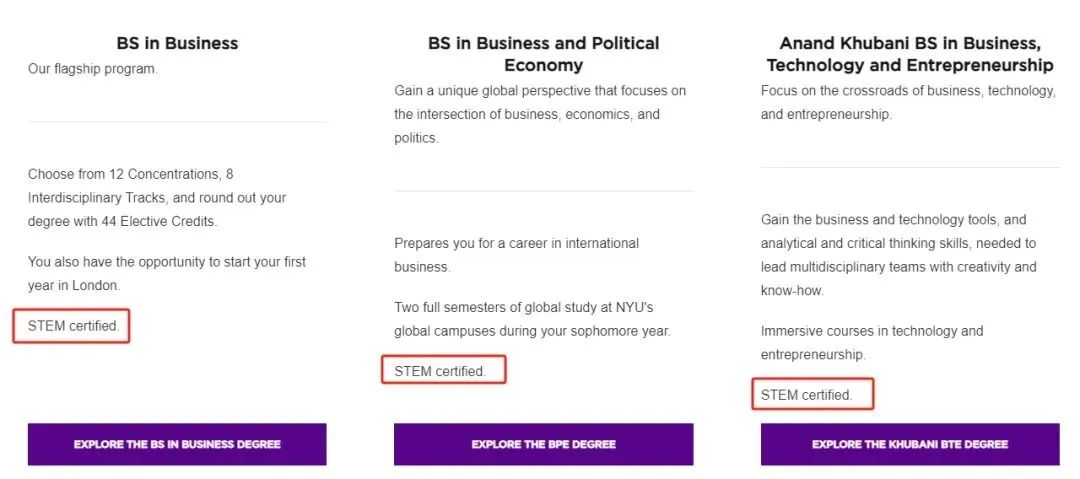Click the first year in London paragraph
Image resolution: width=1080 pixels, height=479 pixels.
tap(167, 273)
